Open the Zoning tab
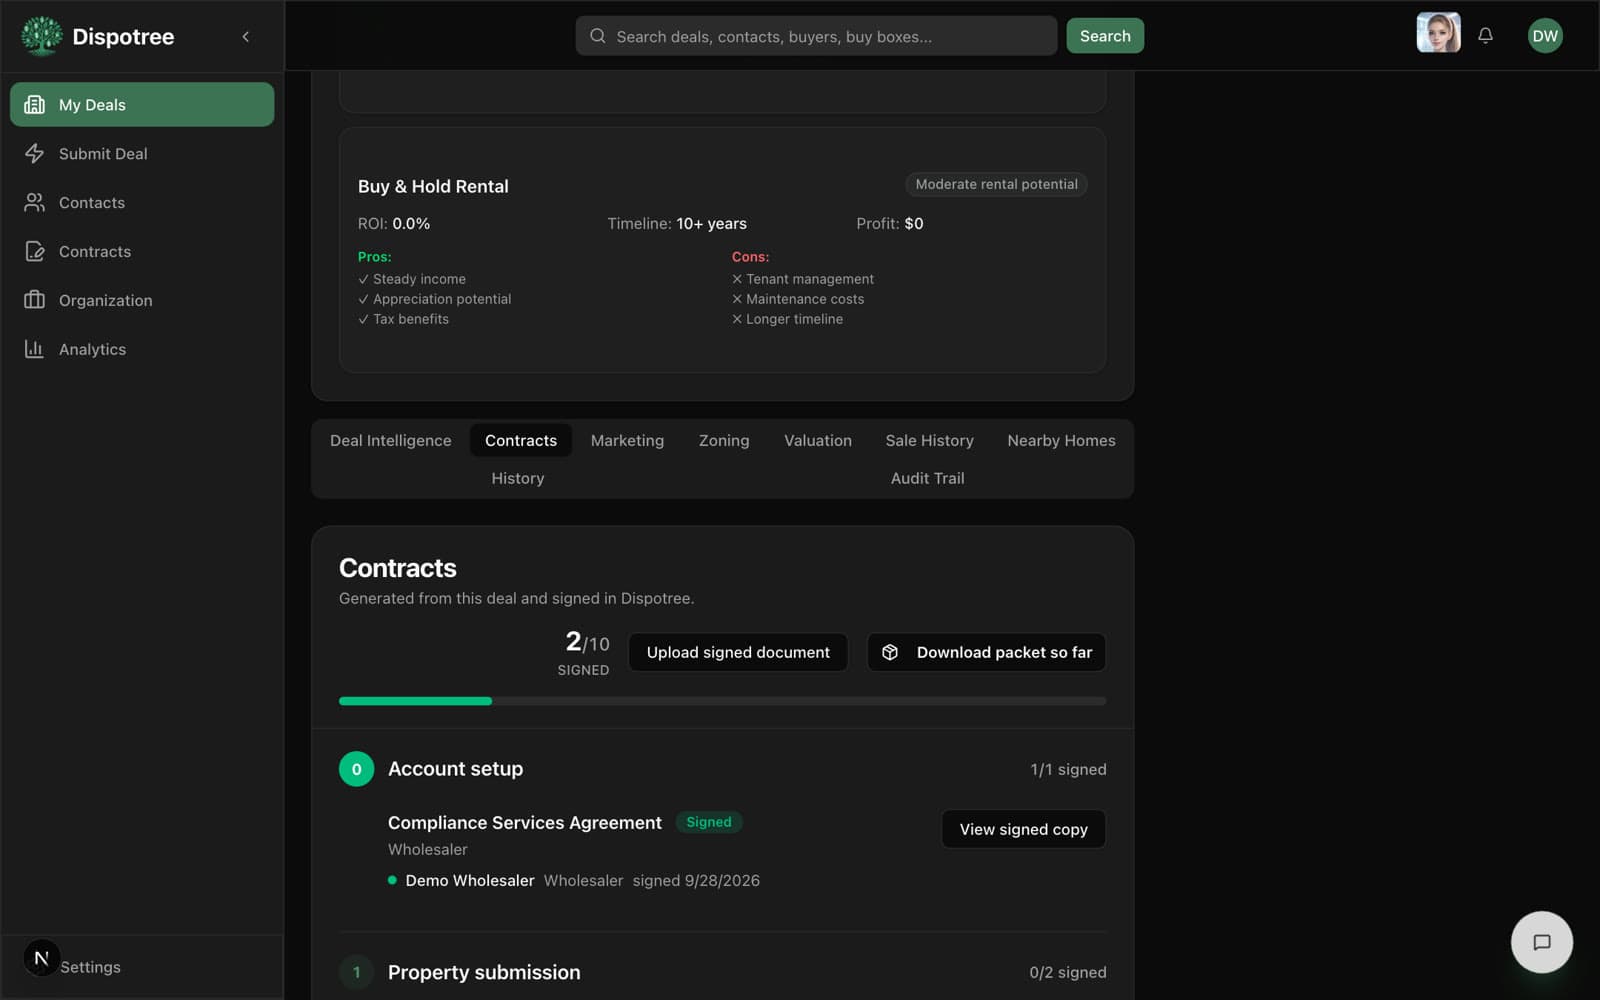Image resolution: width=1600 pixels, height=1000 pixels. click(724, 440)
